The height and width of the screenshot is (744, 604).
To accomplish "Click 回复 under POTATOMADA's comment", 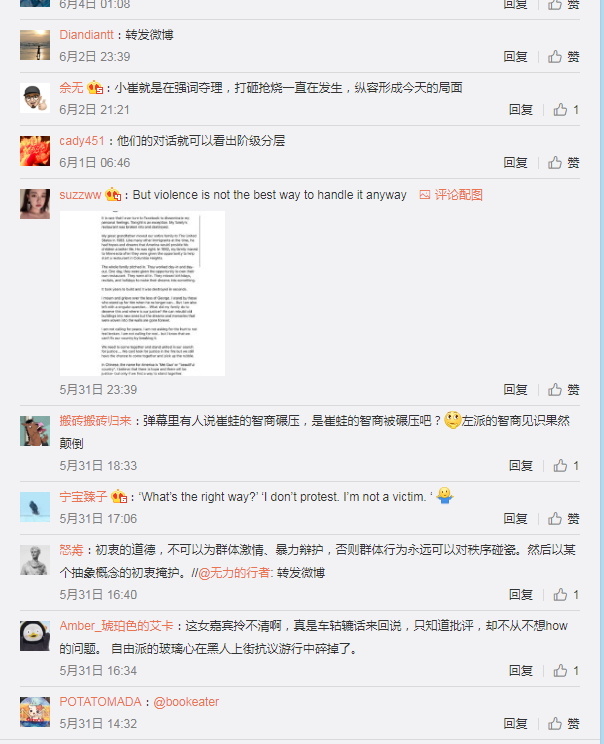I will [x=515, y=724].
